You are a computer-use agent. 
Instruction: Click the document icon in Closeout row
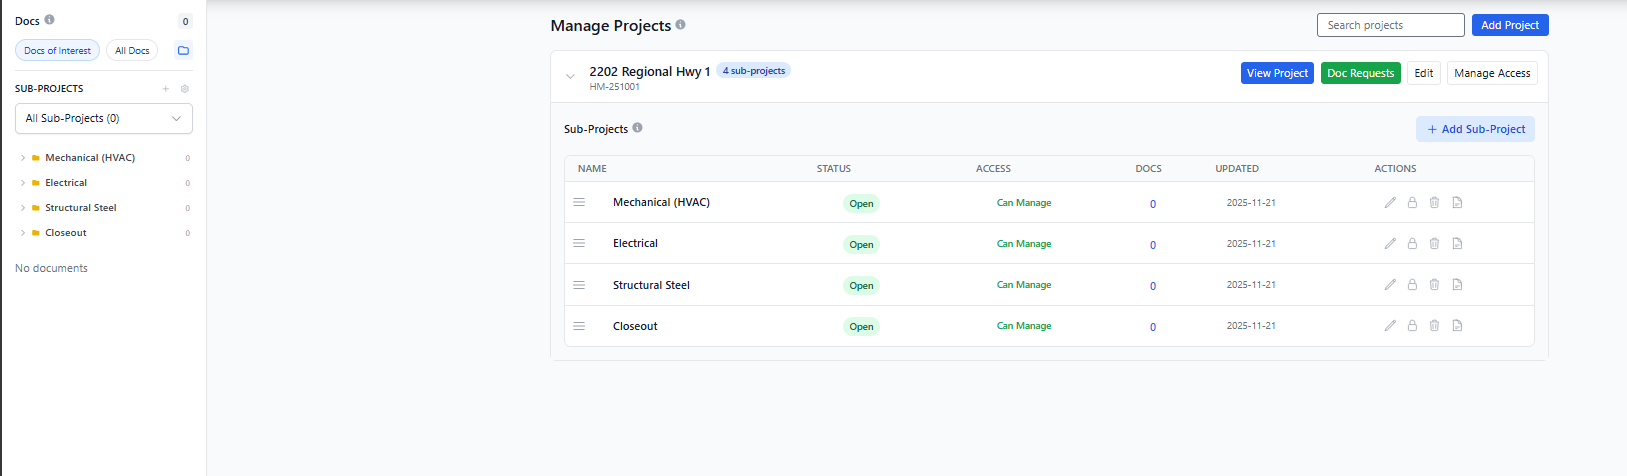click(x=1457, y=325)
